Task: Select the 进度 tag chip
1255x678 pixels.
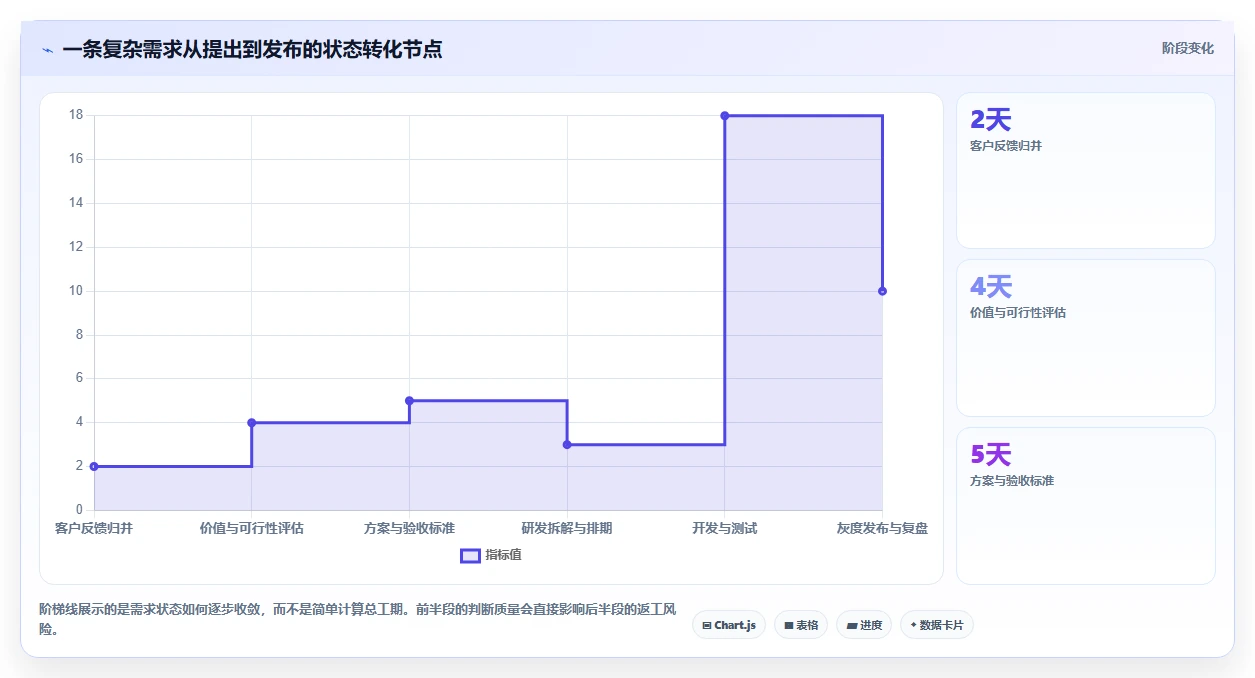Action: pos(864,625)
